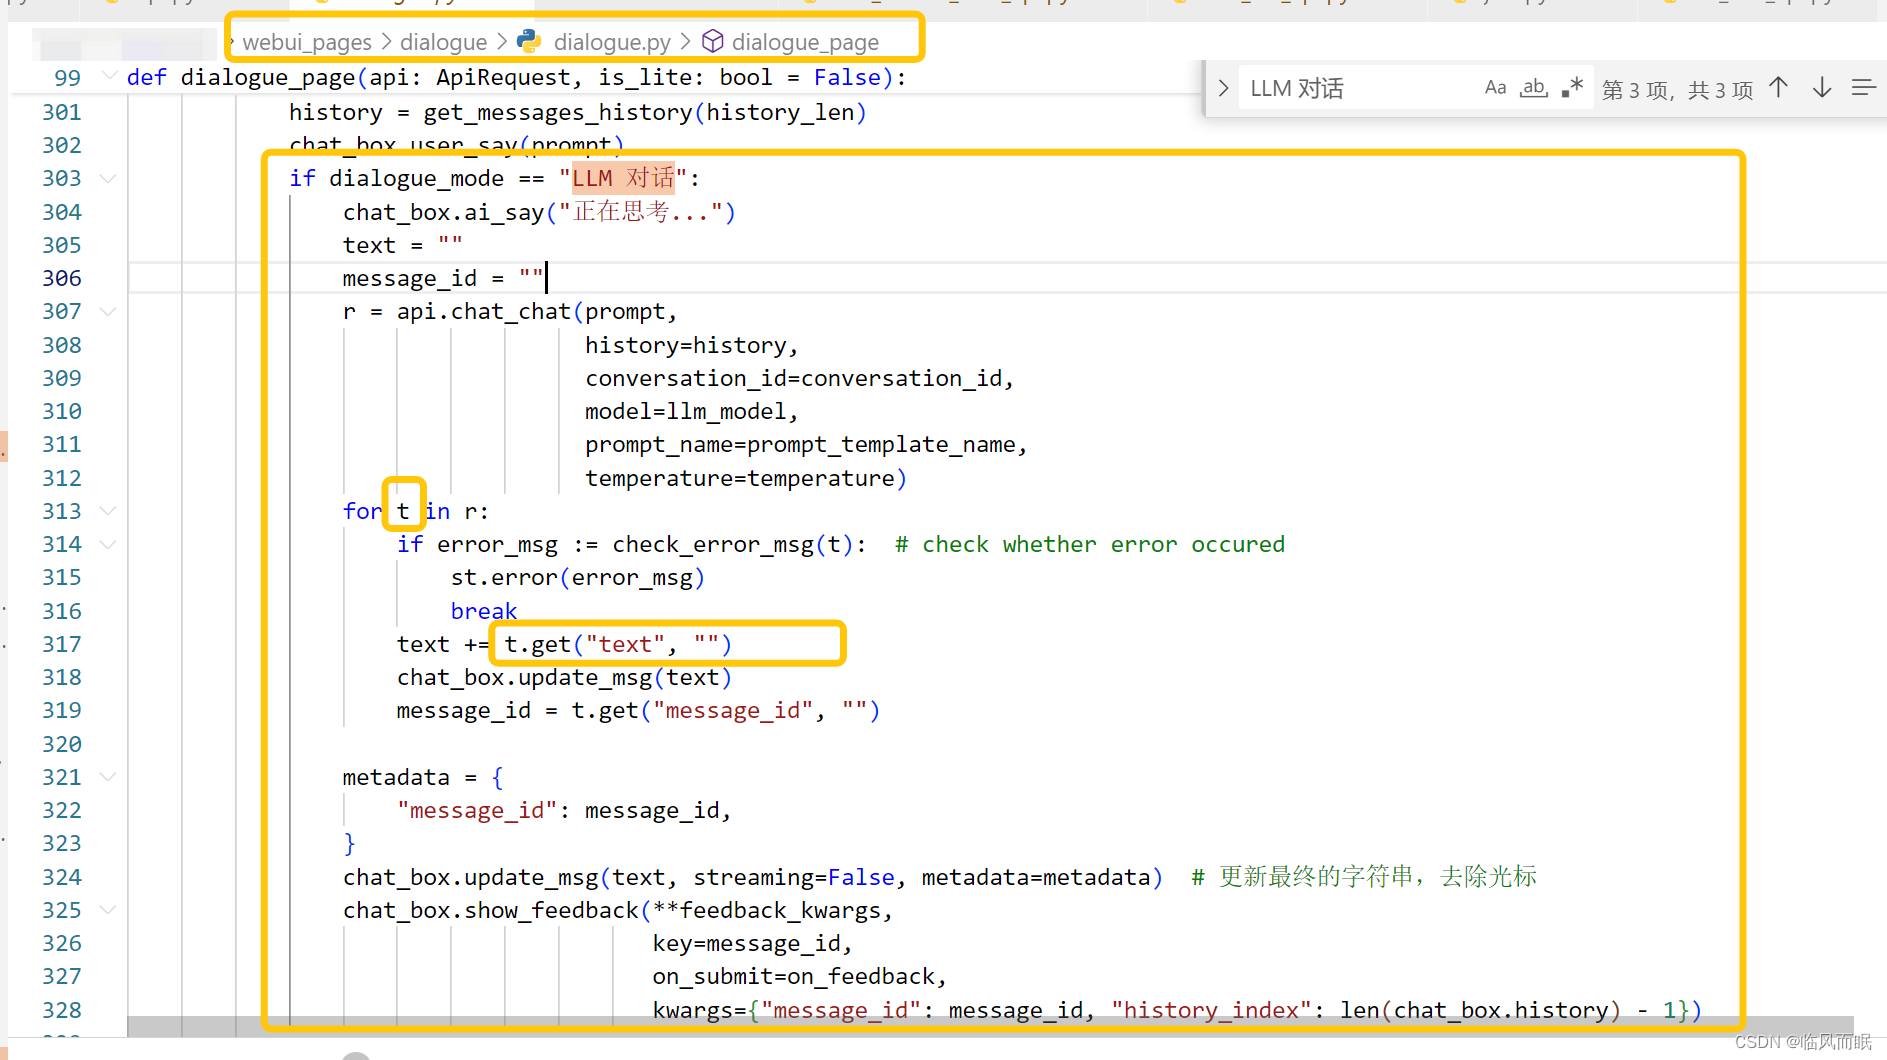Click line number 324 in gutter
This screenshot has width=1887, height=1060.
coord(62,877)
